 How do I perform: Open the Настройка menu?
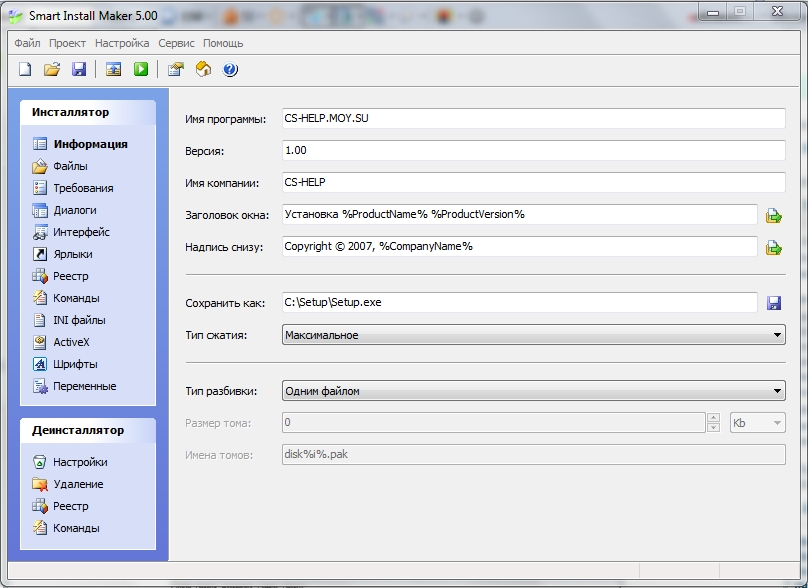[x=122, y=43]
